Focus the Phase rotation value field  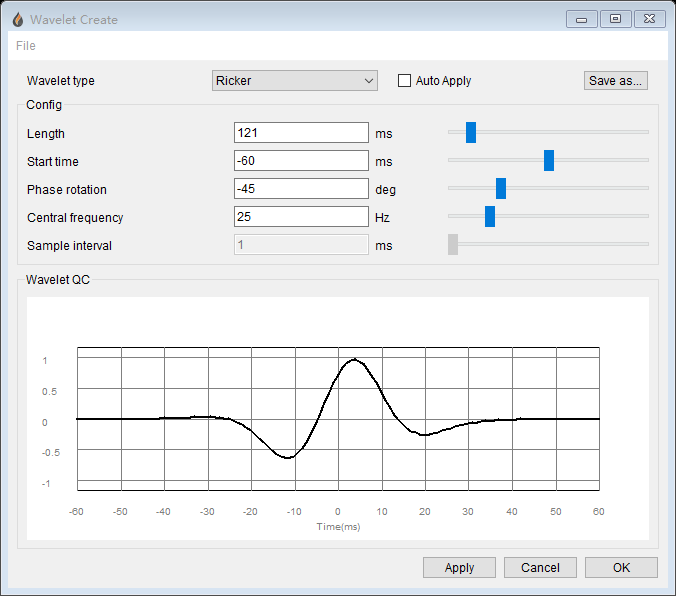301,189
